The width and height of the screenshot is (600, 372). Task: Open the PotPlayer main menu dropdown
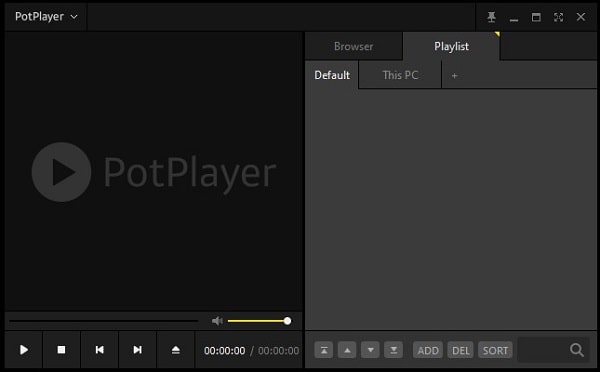tap(46, 17)
